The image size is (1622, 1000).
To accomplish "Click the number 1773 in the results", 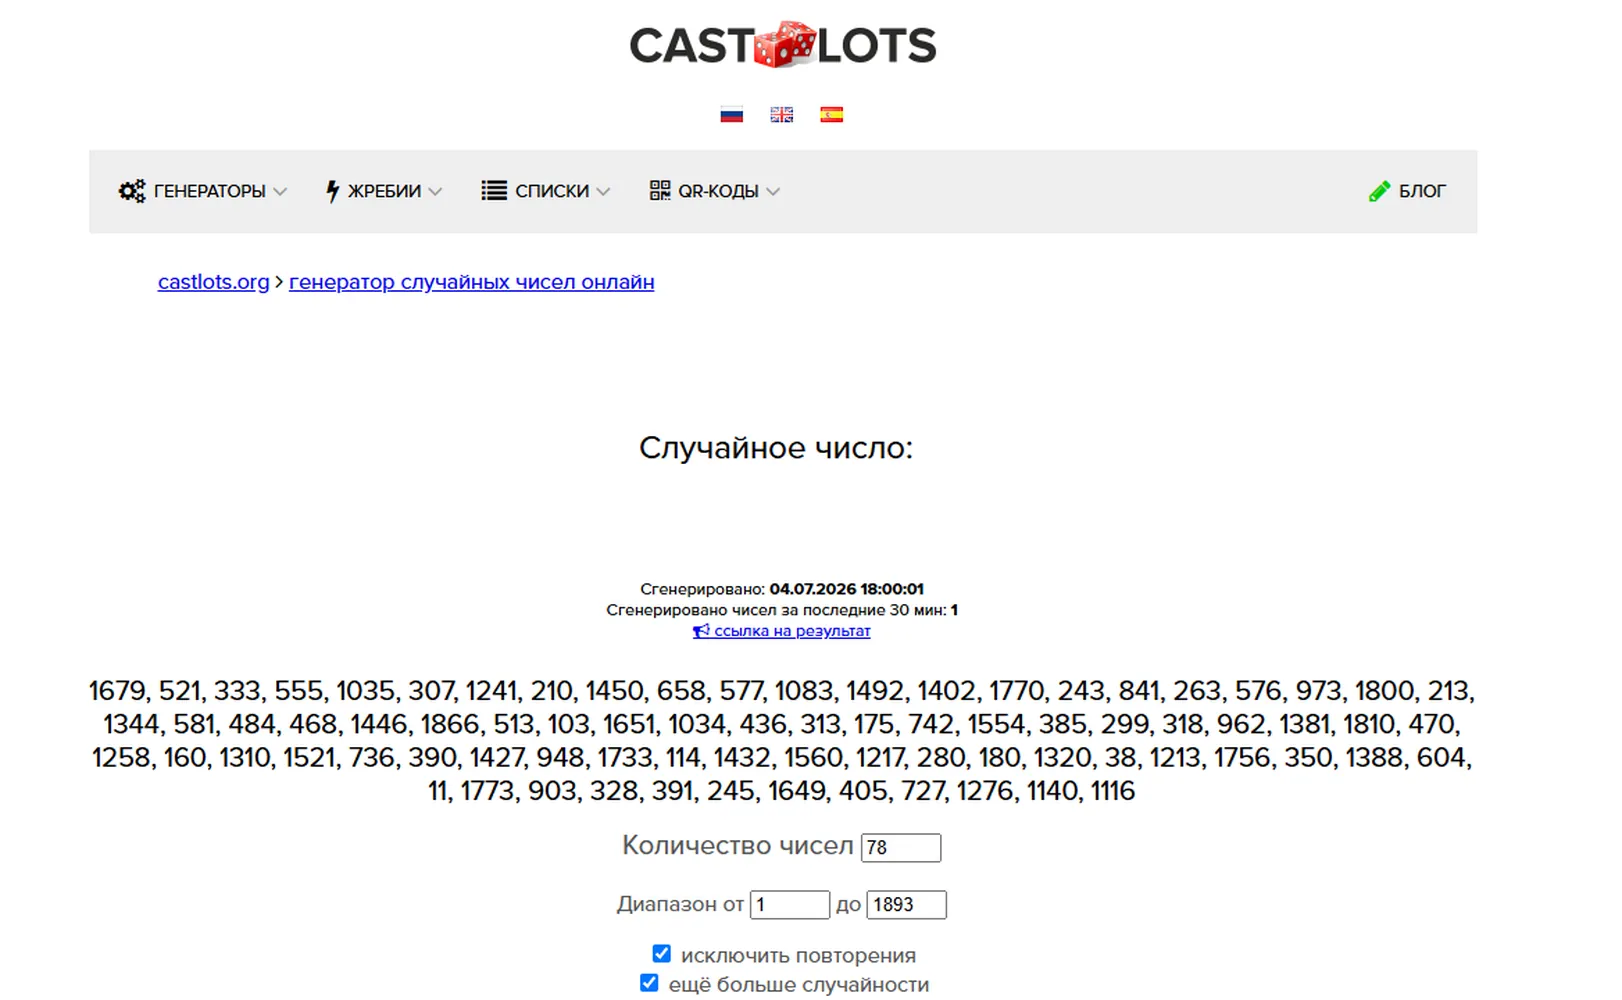I will 487,791.
